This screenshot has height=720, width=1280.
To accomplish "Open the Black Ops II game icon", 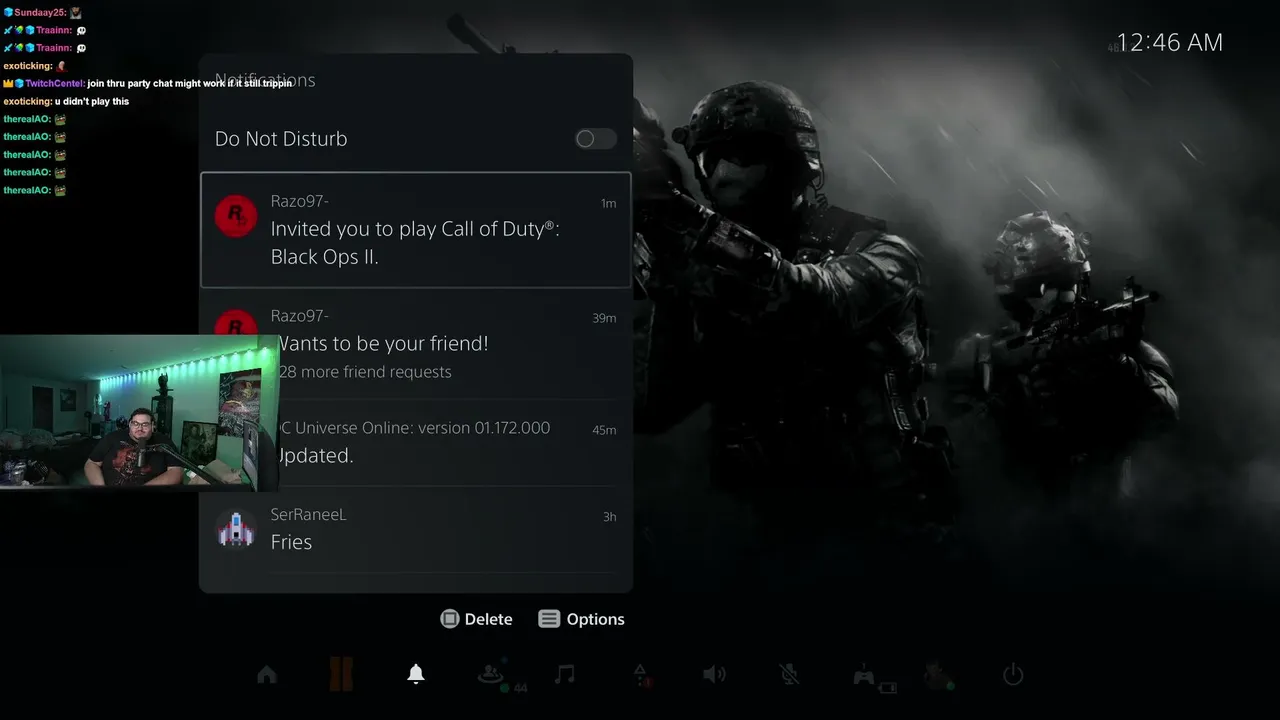I will (x=341, y=675).
